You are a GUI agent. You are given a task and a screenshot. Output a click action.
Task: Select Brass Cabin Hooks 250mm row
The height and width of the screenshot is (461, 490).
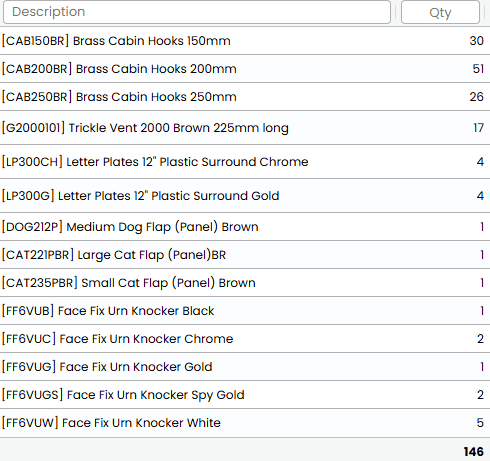click(x=245, y=97)
